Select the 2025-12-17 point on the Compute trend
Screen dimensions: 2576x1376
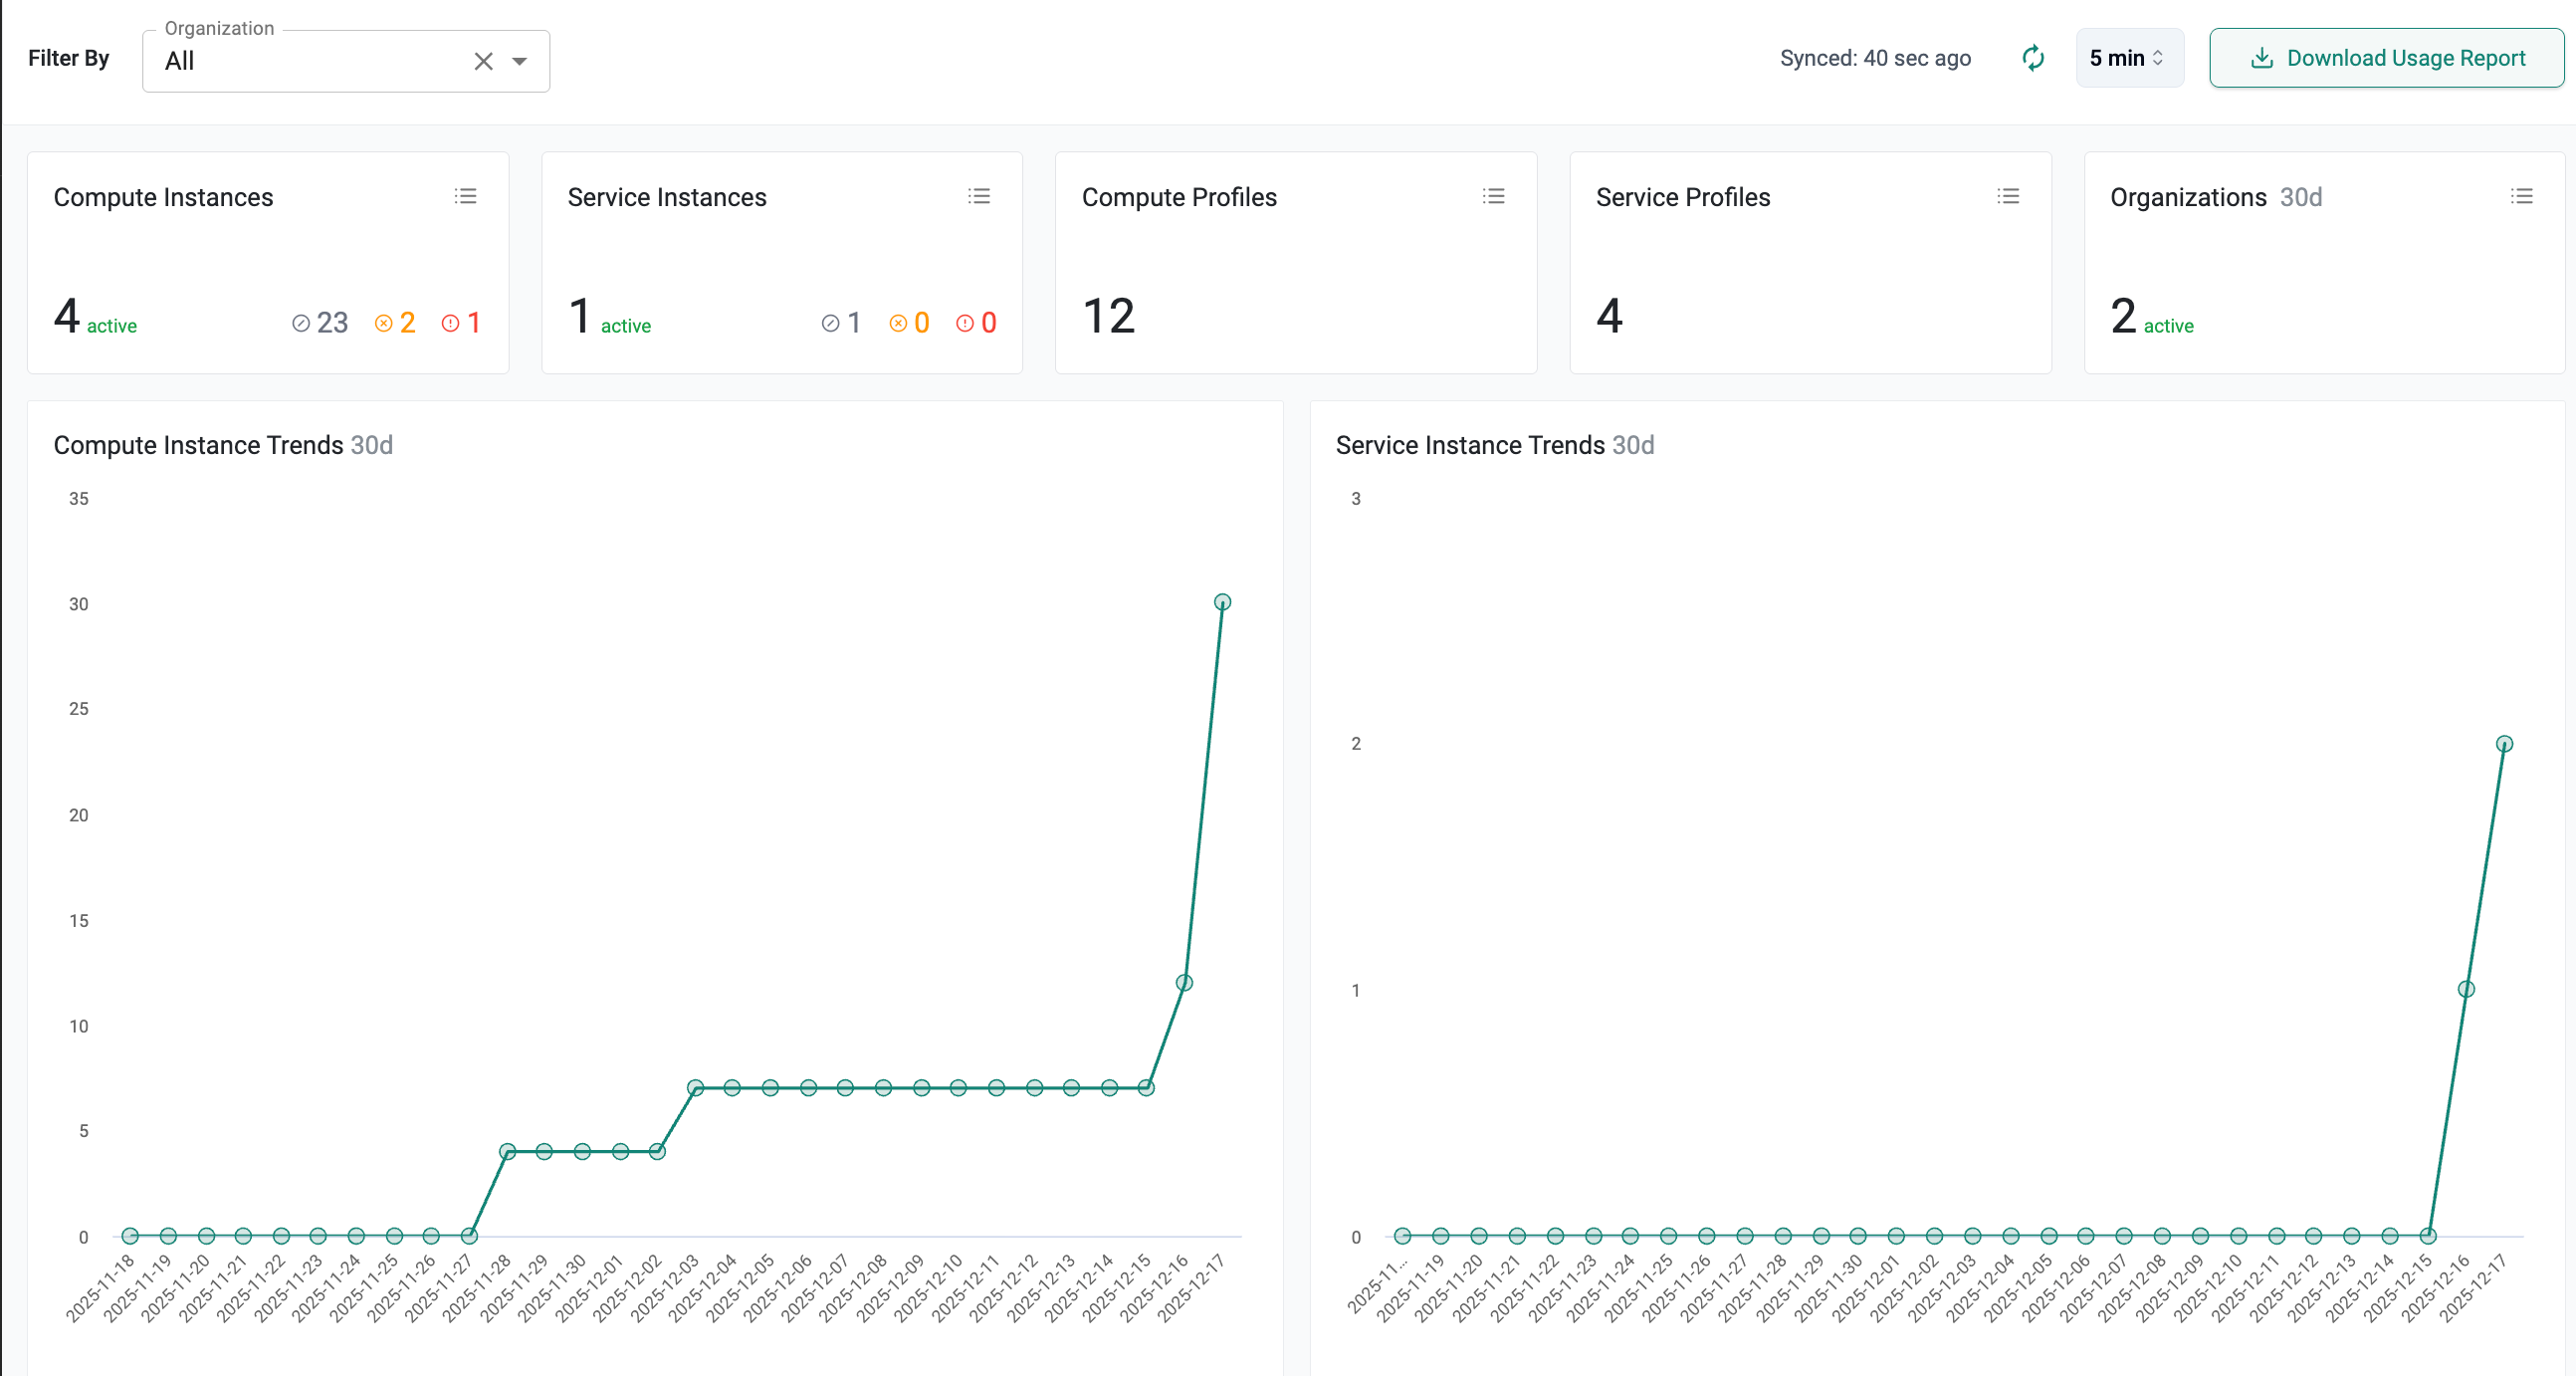[x=1222, y=602]
